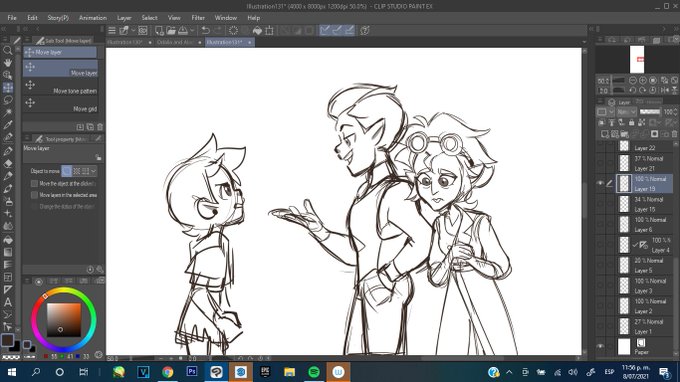Image resolution: width=680 pixels, height=382 pixels.
Task: Select the Move layer tool in toolbox
Action: click(x=7, y=88)
